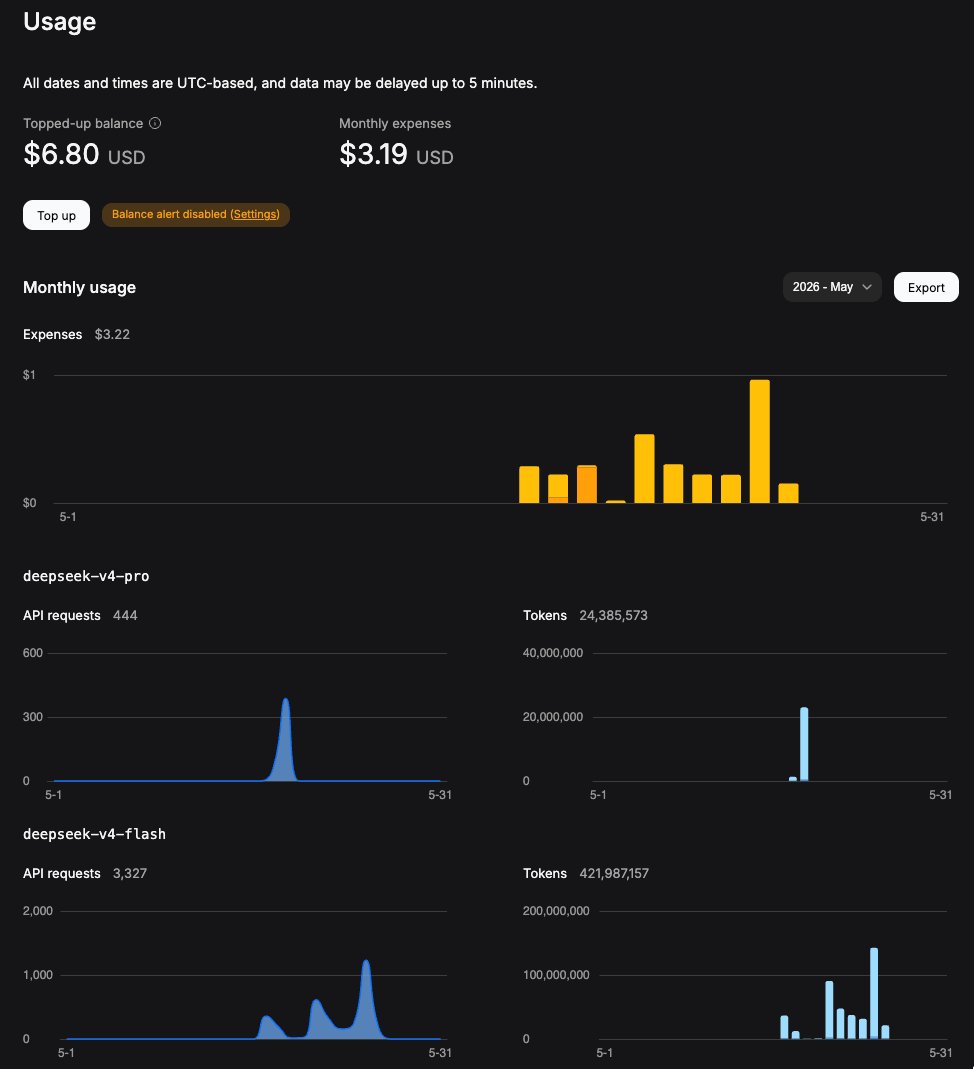
Task: Click the info icon beside Topped-up balance
Action: tap(155, 123)
